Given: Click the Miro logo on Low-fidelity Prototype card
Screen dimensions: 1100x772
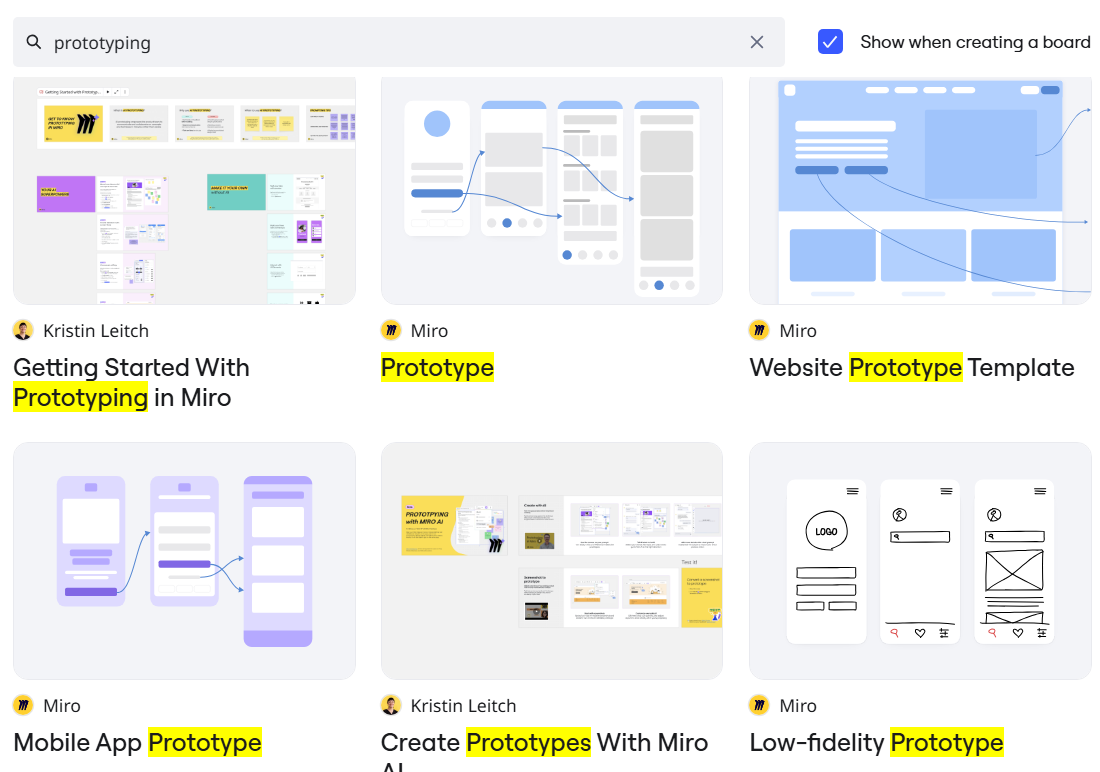Looking at the screenshot, I should pos(758,705).
